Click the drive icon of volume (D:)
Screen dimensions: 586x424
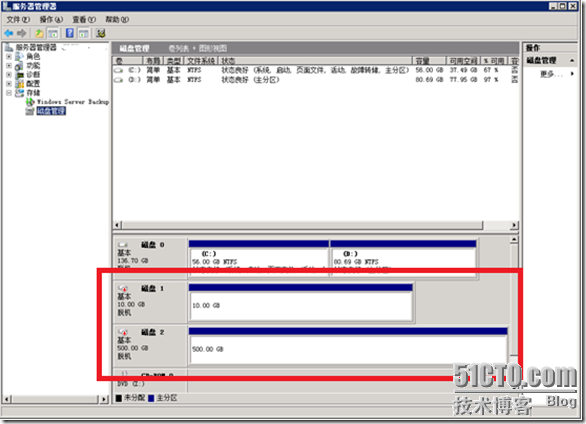tap(118, 80)
